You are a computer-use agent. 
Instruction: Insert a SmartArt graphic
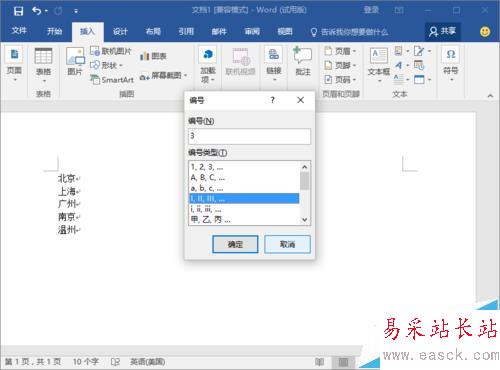click(x=112, y=80)
